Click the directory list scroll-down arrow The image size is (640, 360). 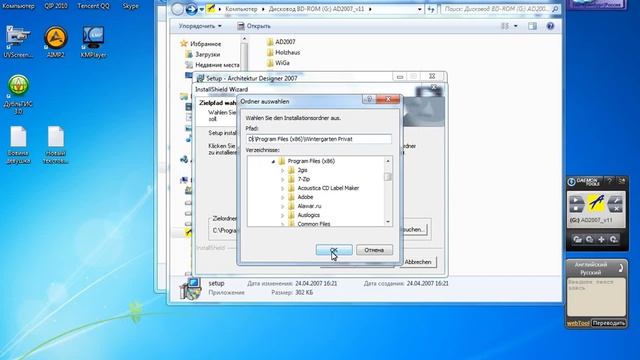[x=388, y=222]
